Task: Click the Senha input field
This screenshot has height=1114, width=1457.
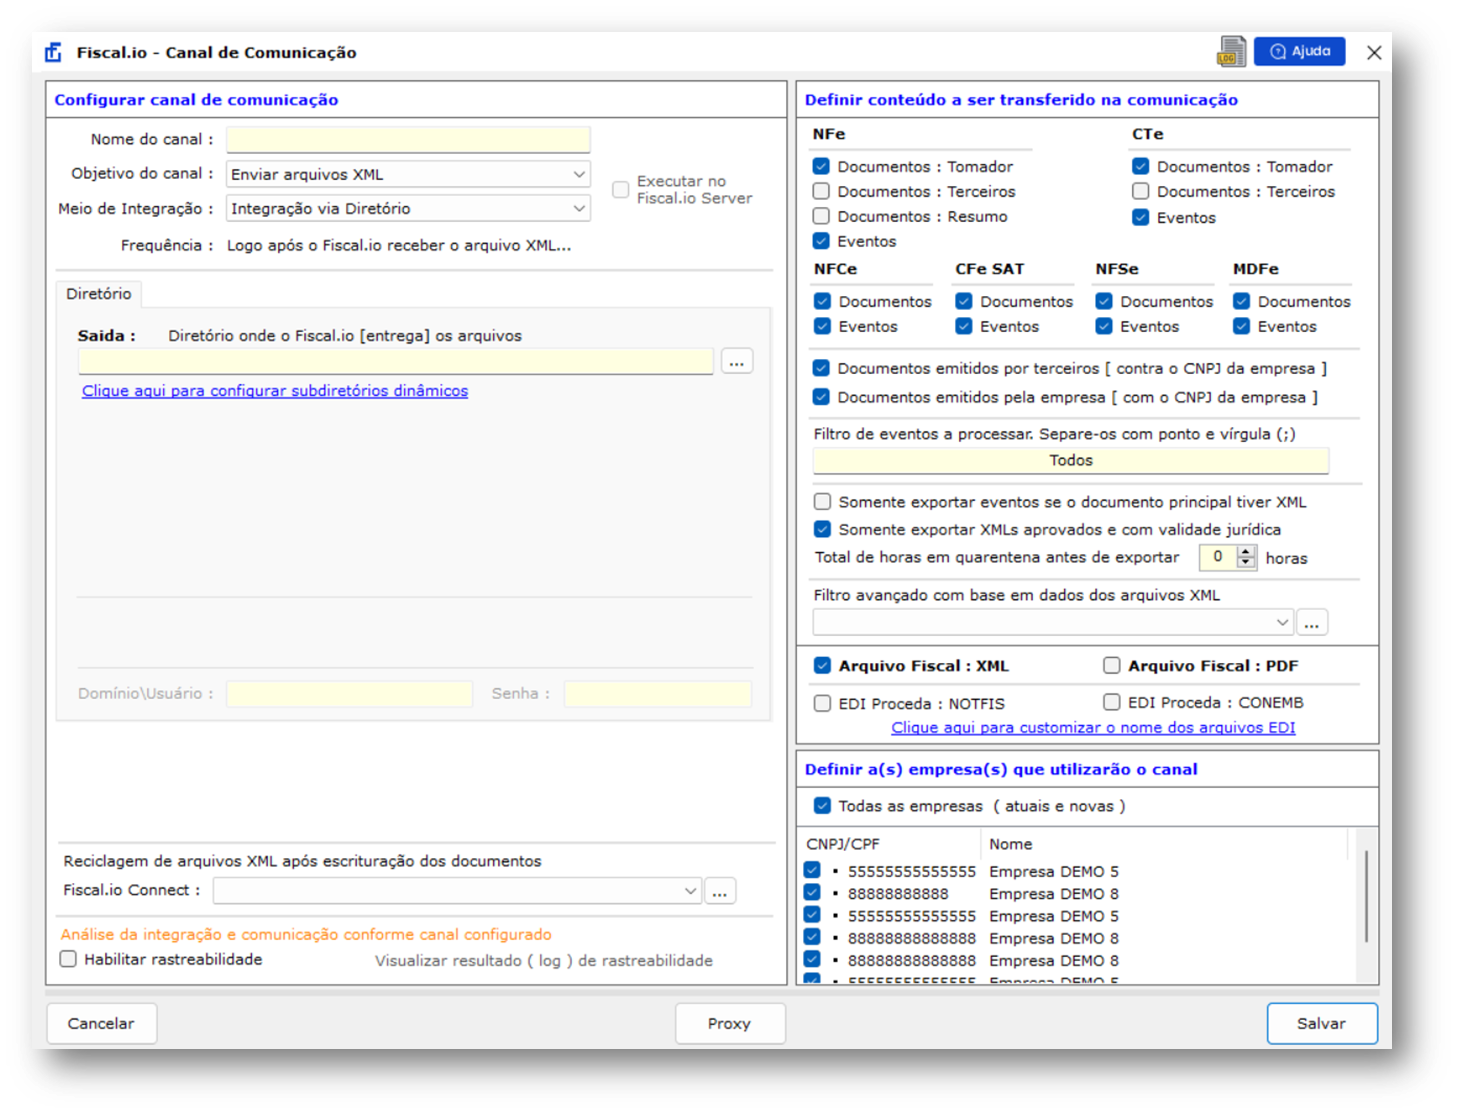Action: pyautogui.click(x=657, y=694)
